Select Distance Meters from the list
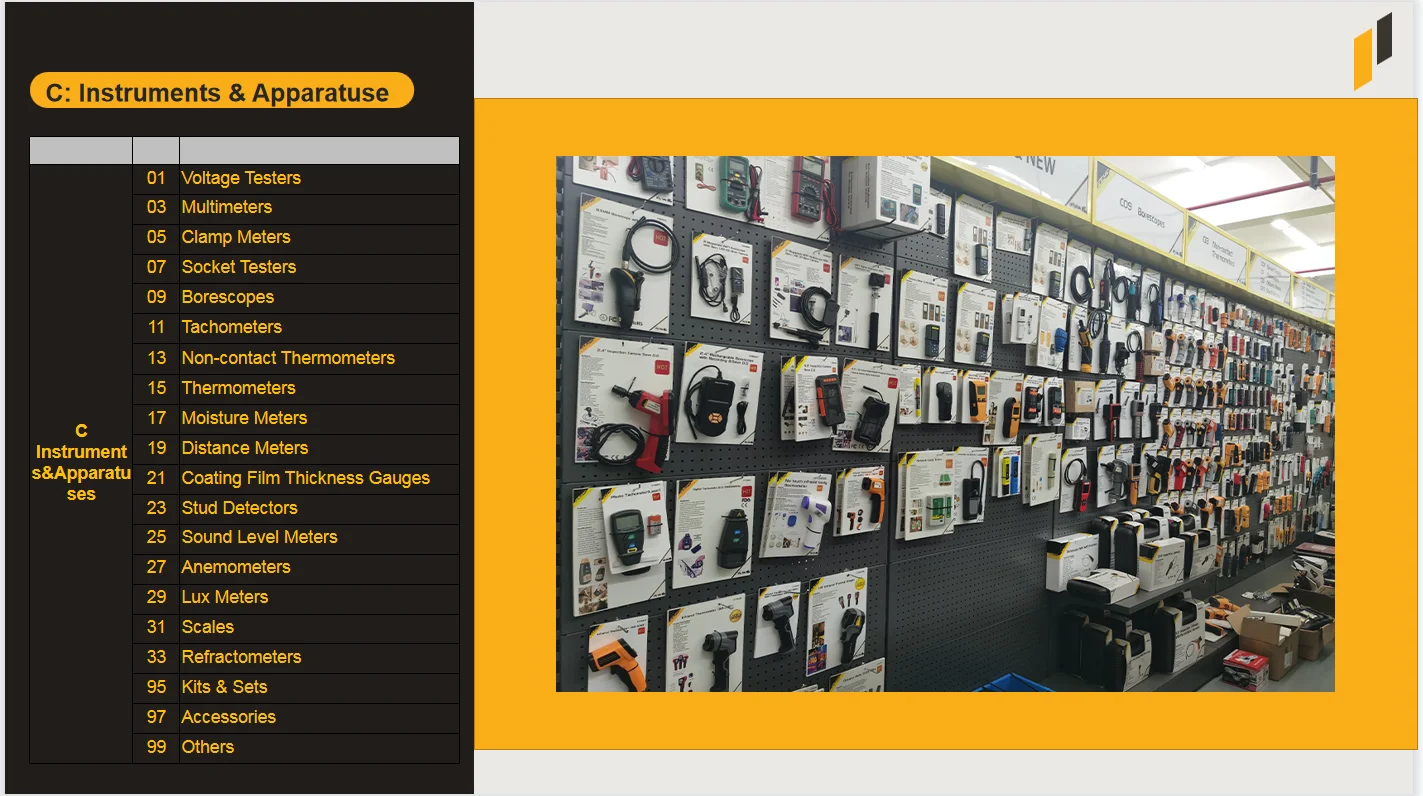The height and width of the screenshot is (796, 1423). pos(245,448)
